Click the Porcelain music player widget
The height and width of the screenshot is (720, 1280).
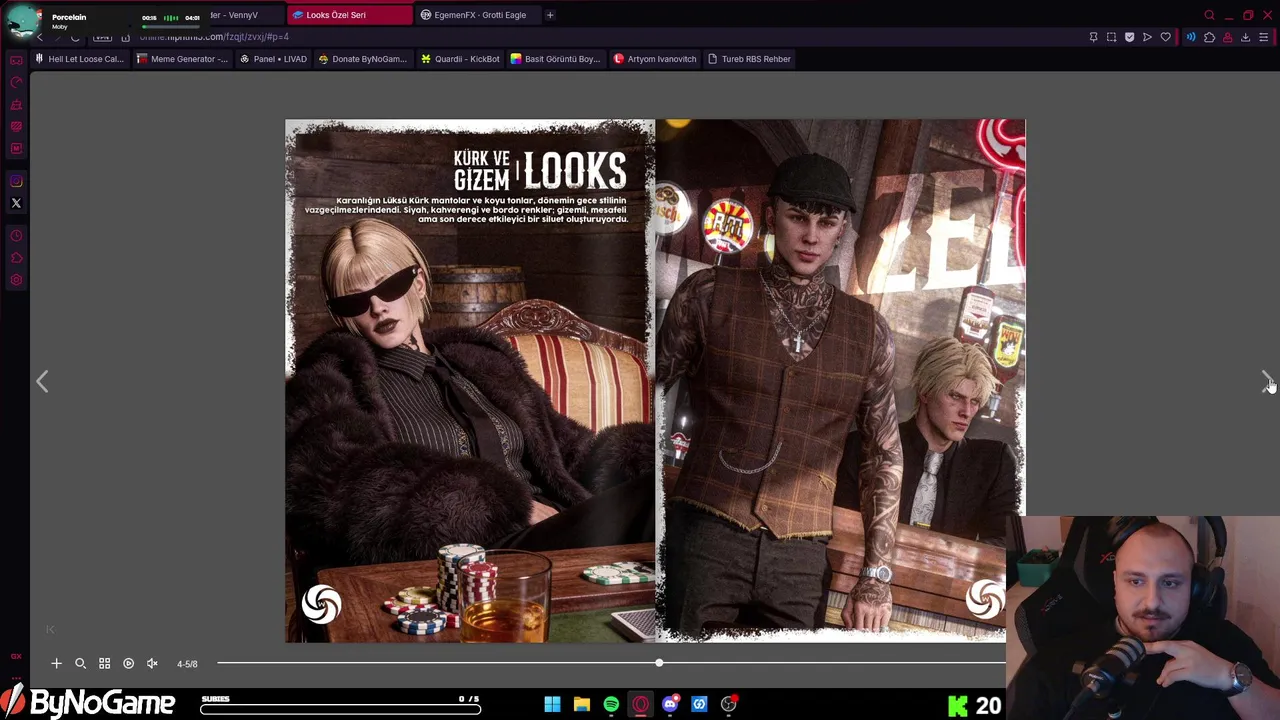coord(103,21)
